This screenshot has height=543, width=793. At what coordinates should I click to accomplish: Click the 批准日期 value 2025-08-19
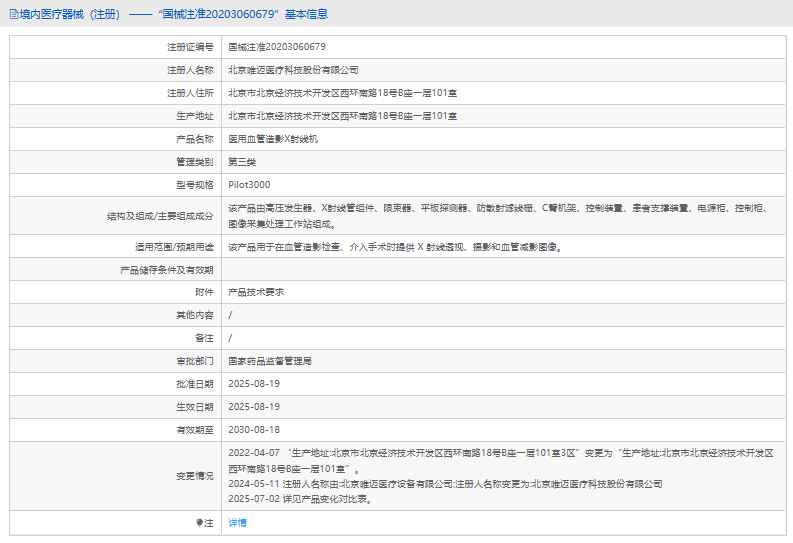[x=254, y=384]
